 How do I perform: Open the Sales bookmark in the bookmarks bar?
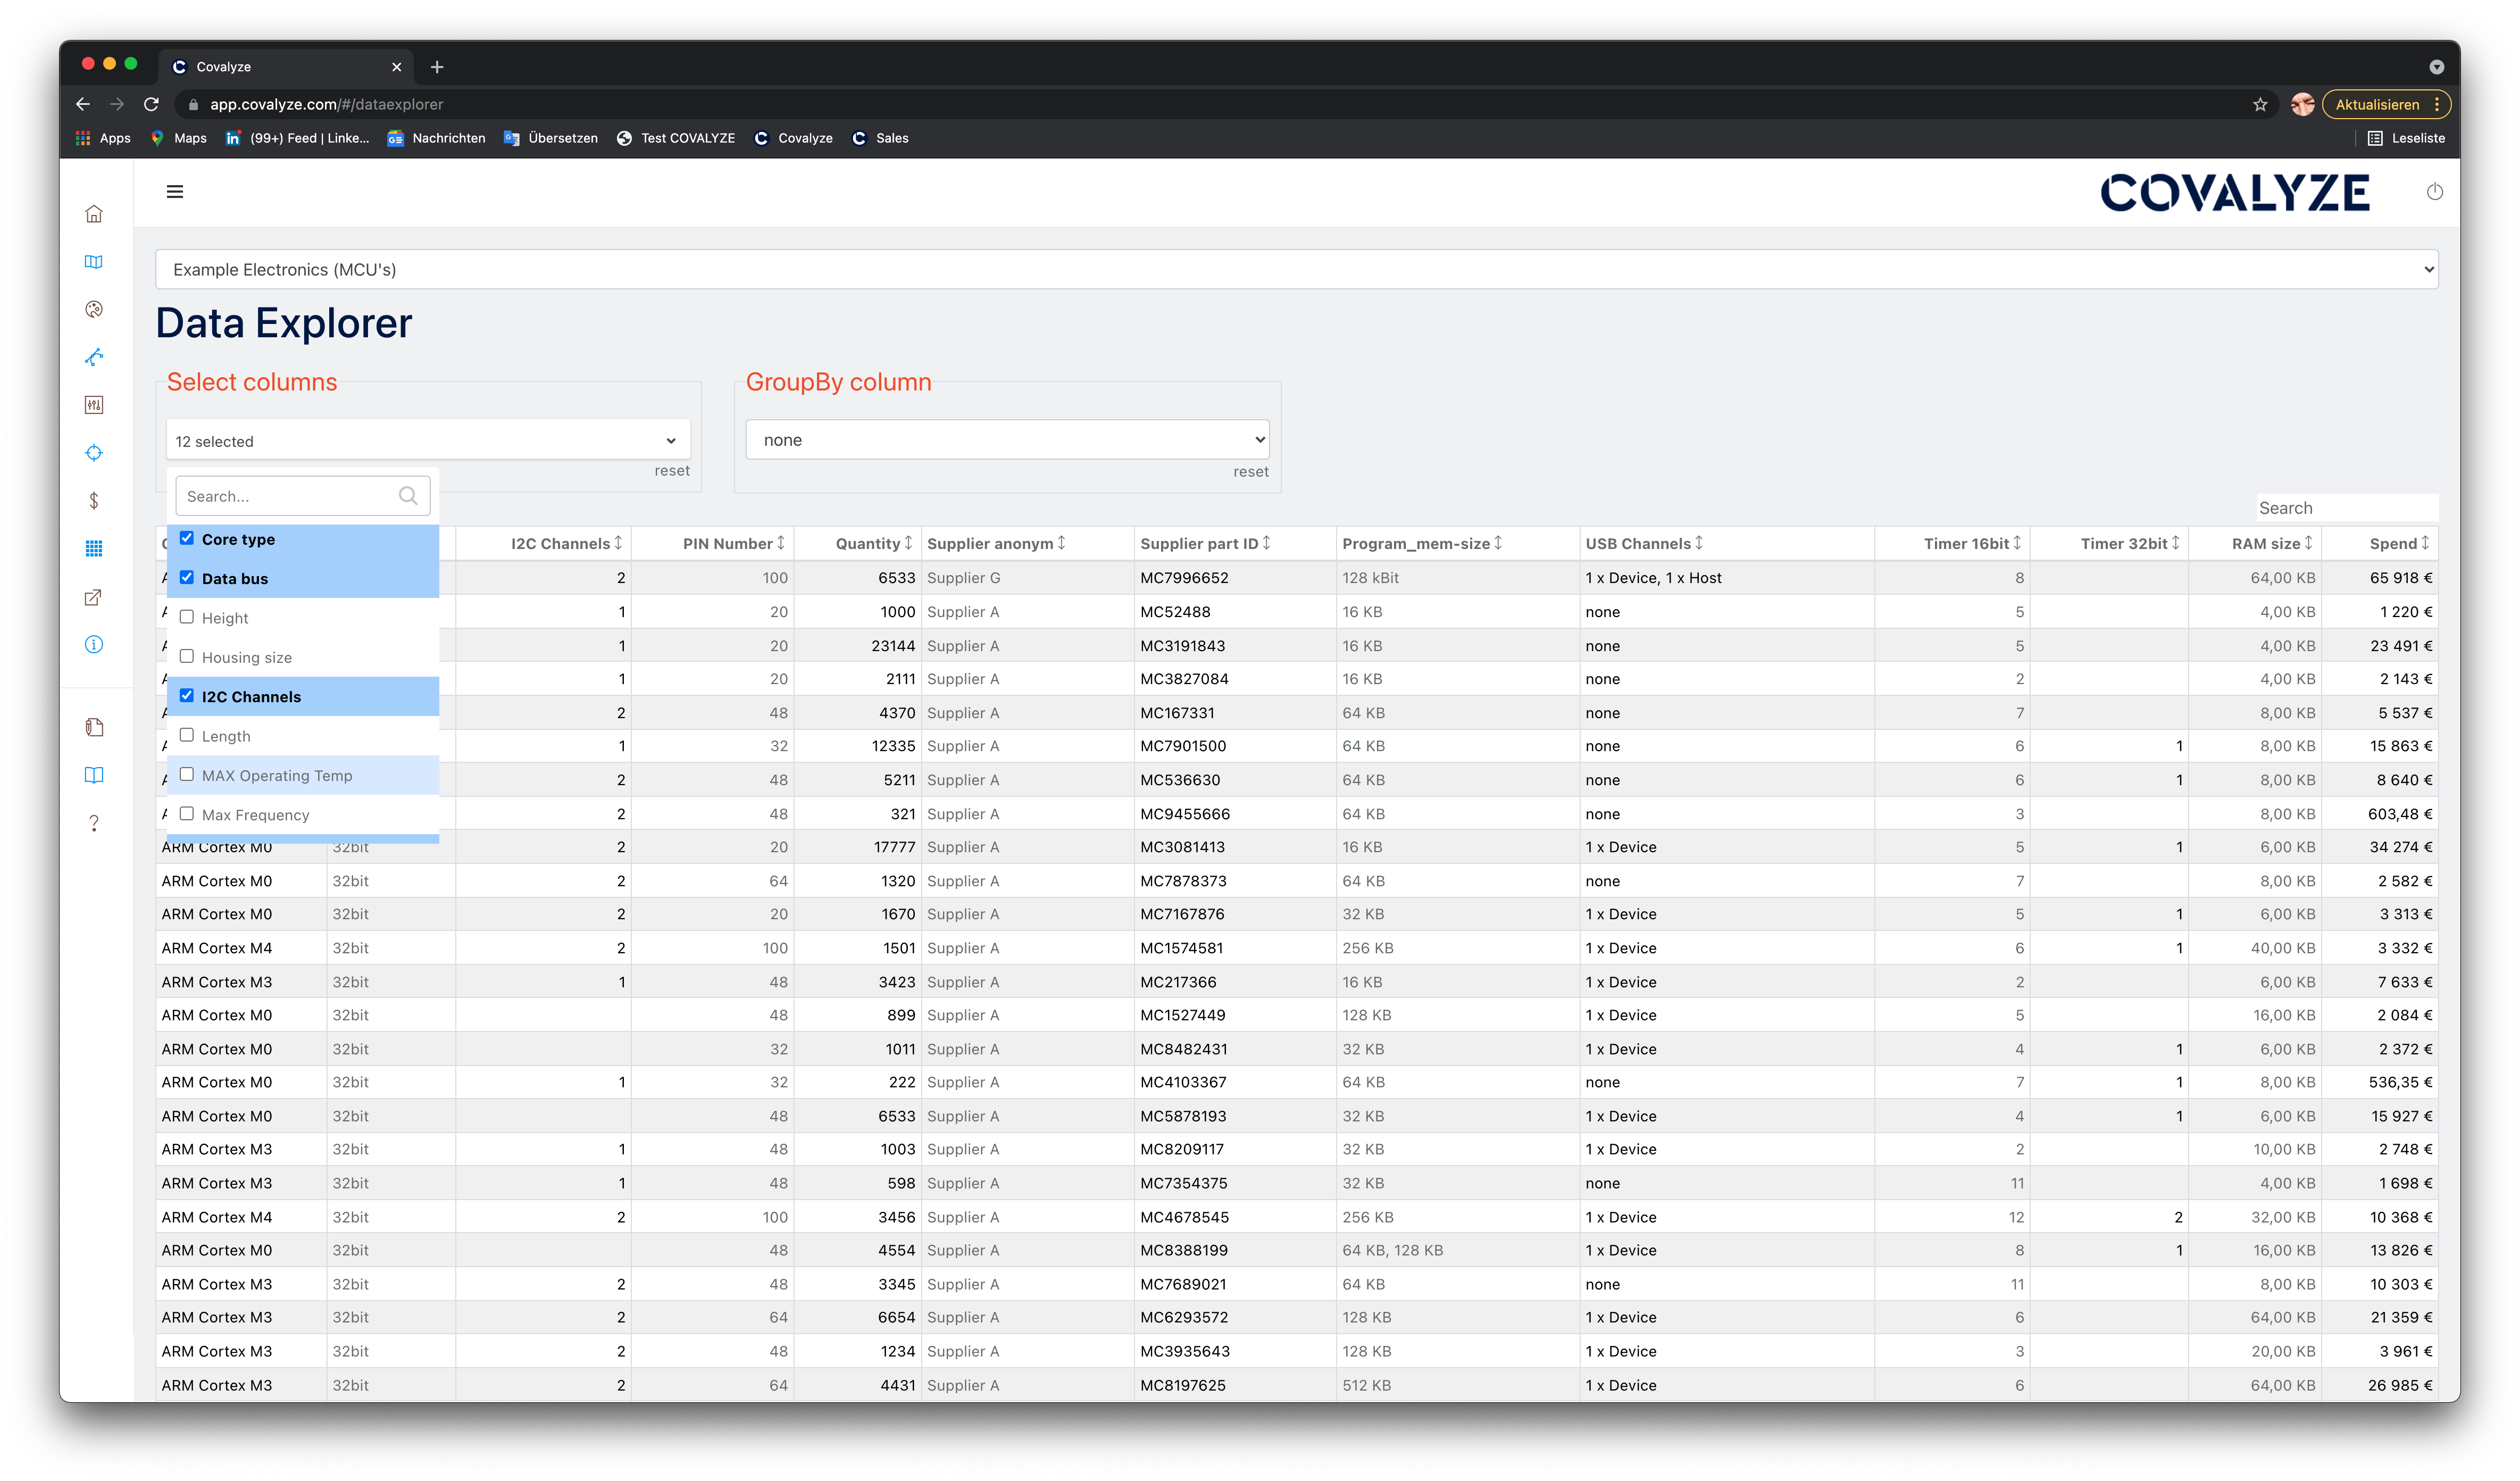[x=890, y=138]
